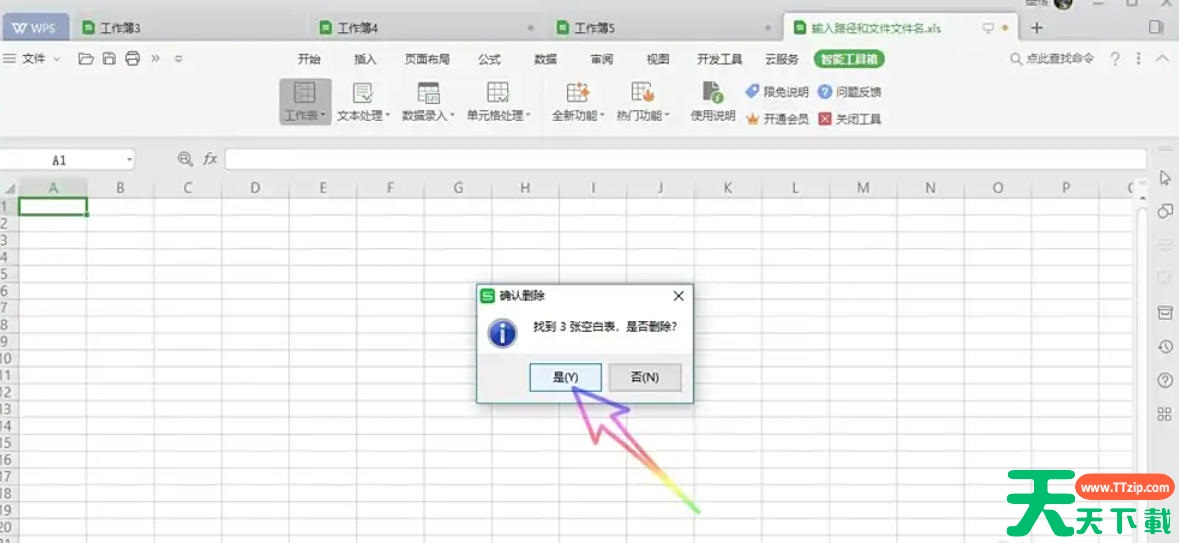Switch to the 云服务 ribbon tab
The image size is (1179, 543).
click(782, 59)
